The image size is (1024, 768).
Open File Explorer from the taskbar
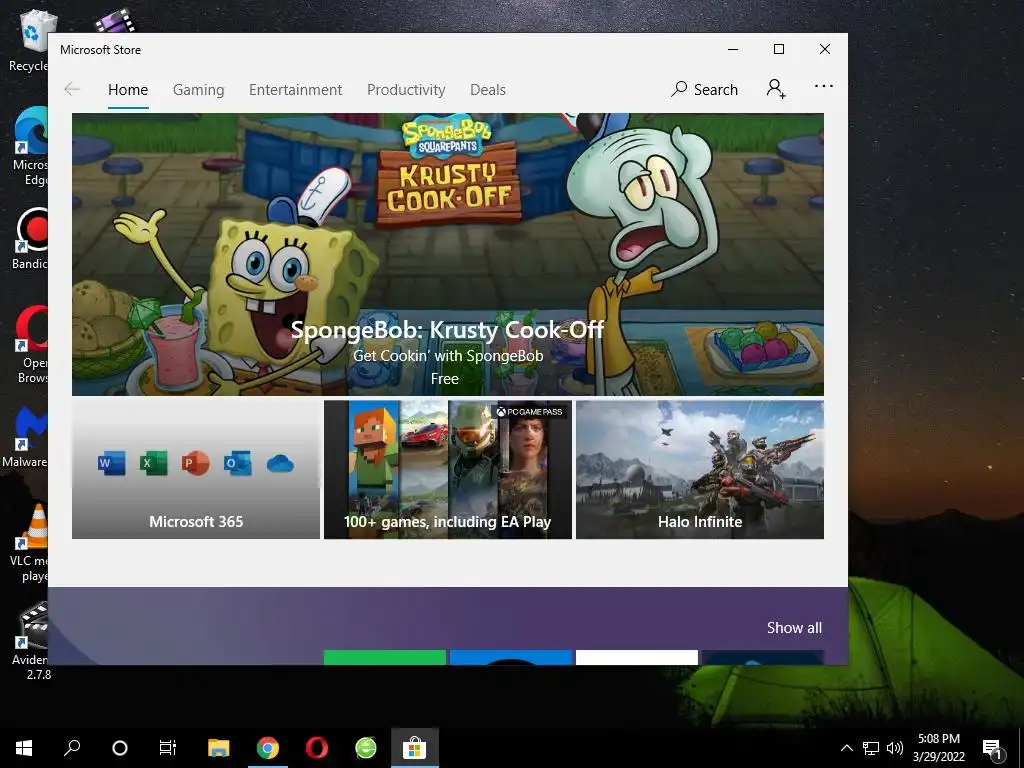click(219, 748)
